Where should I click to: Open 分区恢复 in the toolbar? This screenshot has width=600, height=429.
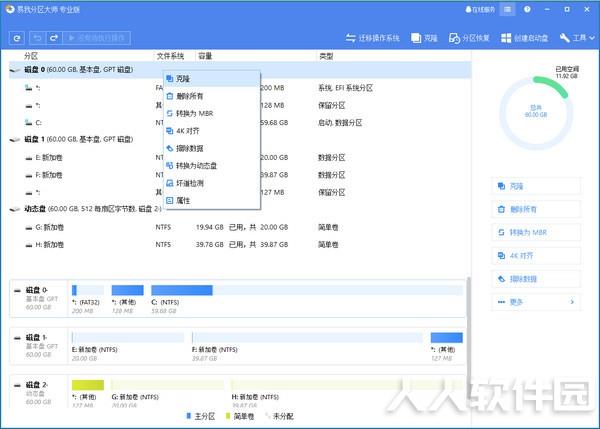tap(469, 38)
